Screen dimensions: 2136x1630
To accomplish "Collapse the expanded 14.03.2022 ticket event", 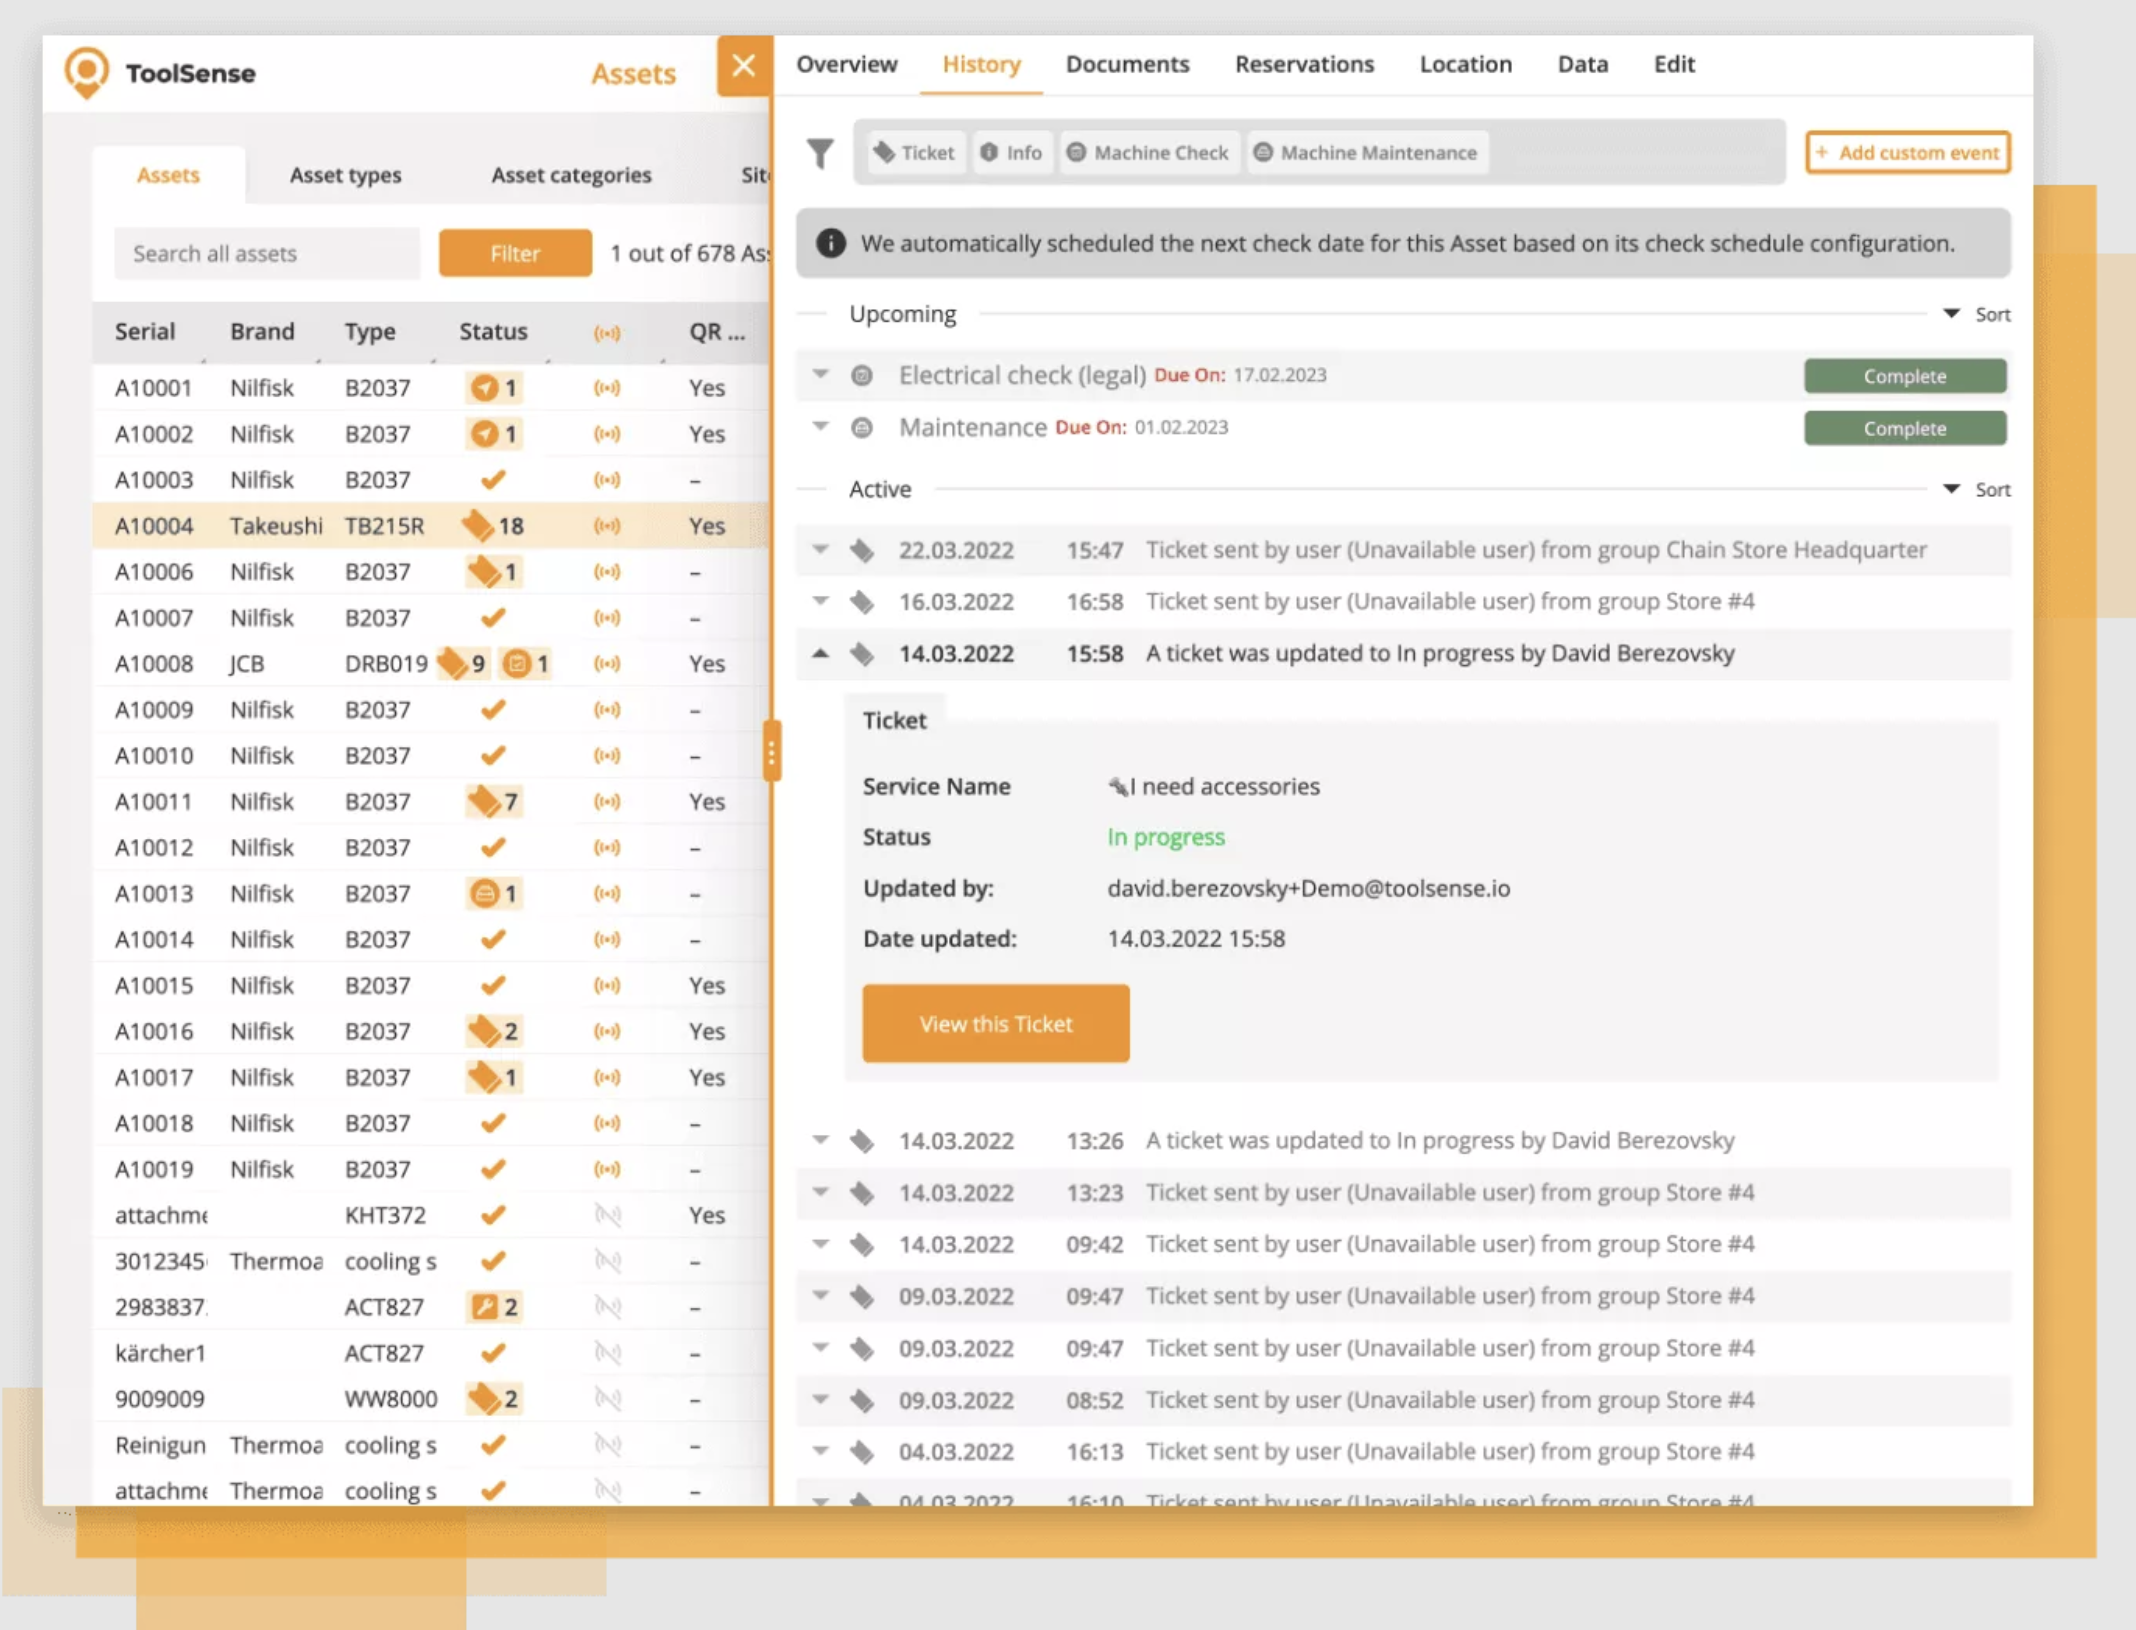I will click(820, 653).
